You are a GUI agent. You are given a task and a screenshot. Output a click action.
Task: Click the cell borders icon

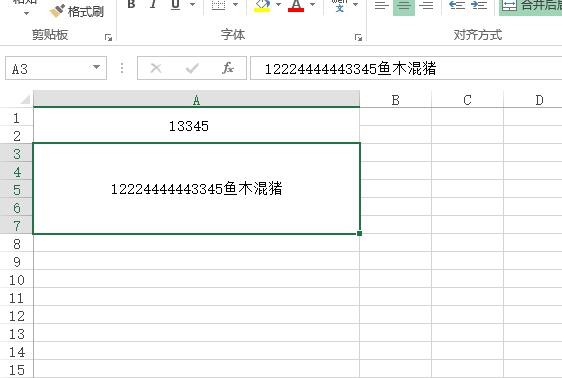click(x=218, y=5)
